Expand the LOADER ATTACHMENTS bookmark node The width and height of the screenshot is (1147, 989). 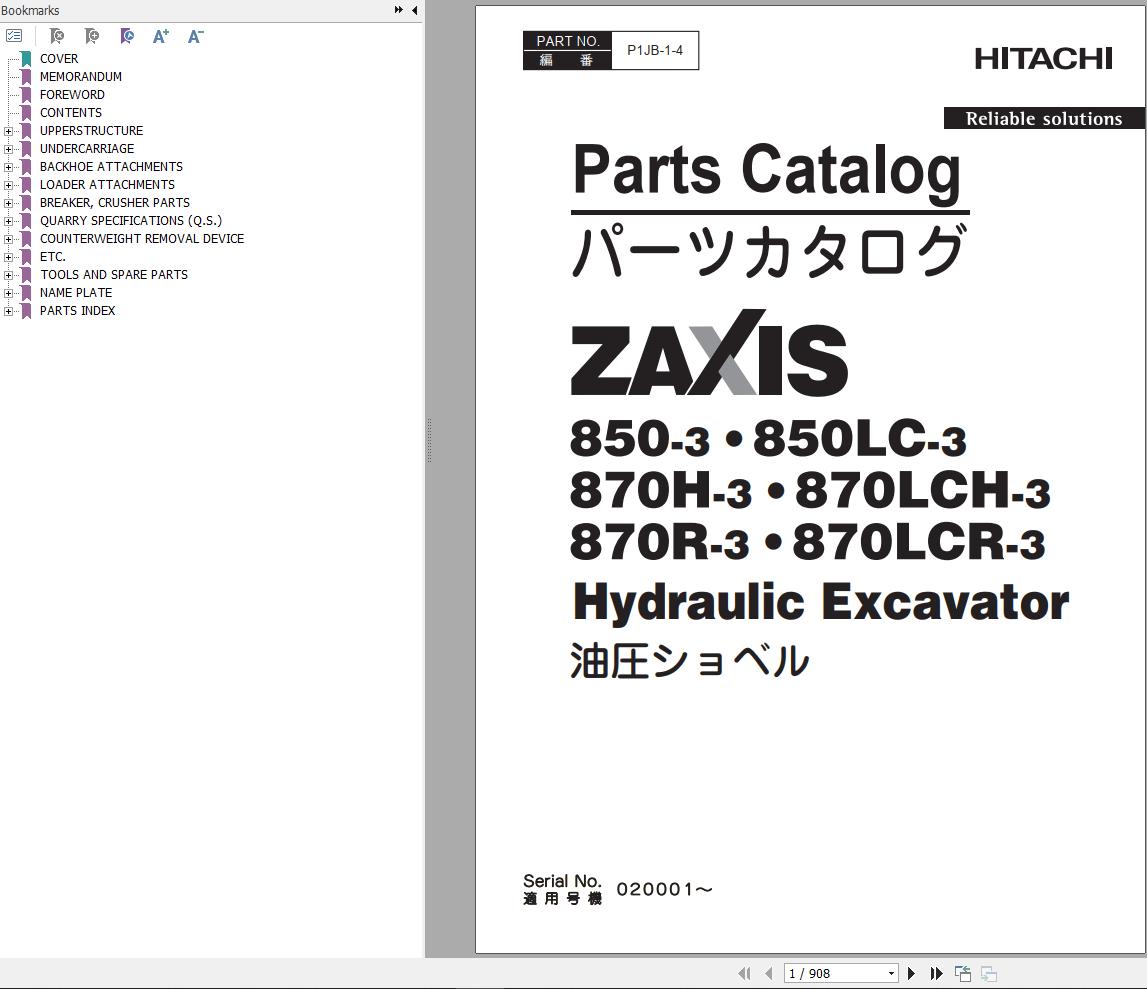tap(8, 185)
